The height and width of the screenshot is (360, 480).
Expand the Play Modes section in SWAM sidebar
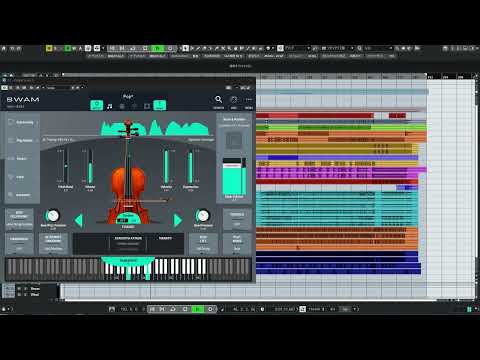coord(22,140)
